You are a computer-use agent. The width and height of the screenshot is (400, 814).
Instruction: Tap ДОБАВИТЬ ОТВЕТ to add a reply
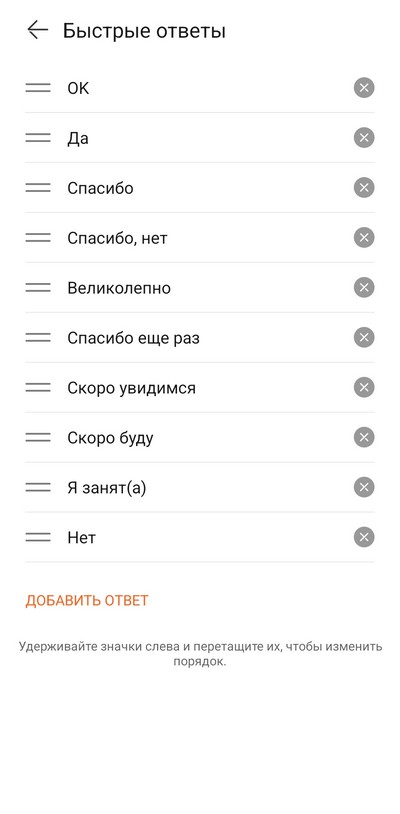pyautogui.click(x=87, y=601)
